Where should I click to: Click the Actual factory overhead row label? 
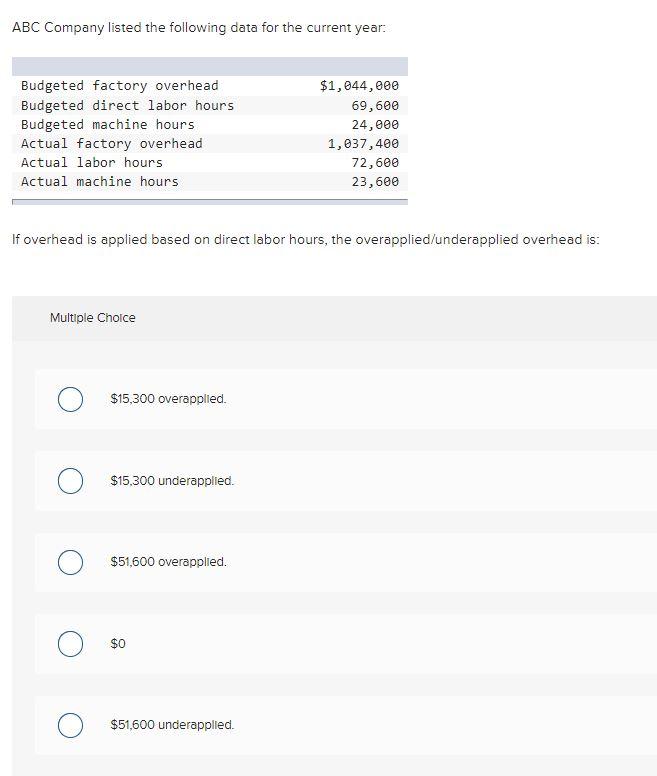point(111,143)
